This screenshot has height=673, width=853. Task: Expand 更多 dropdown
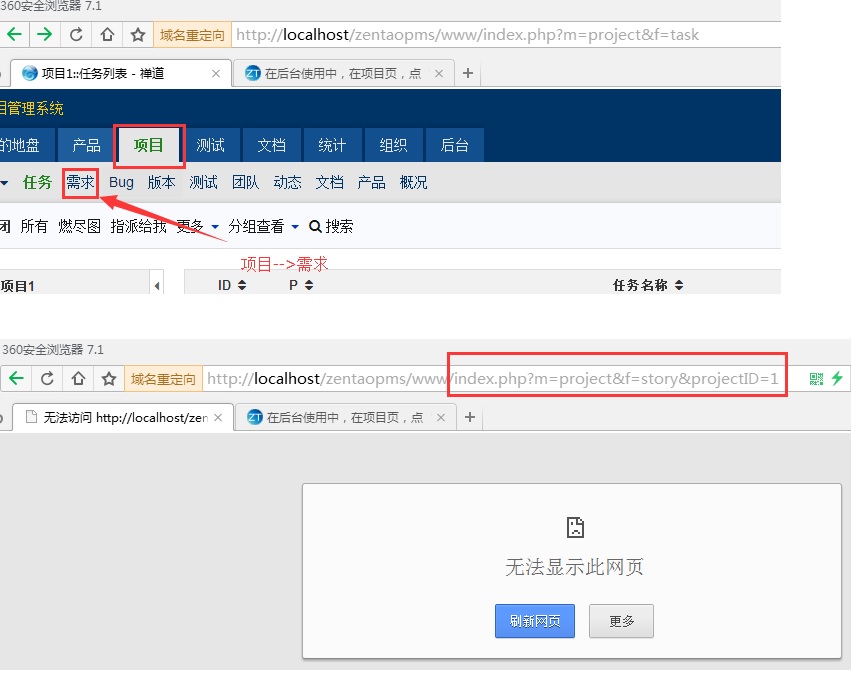197,226
